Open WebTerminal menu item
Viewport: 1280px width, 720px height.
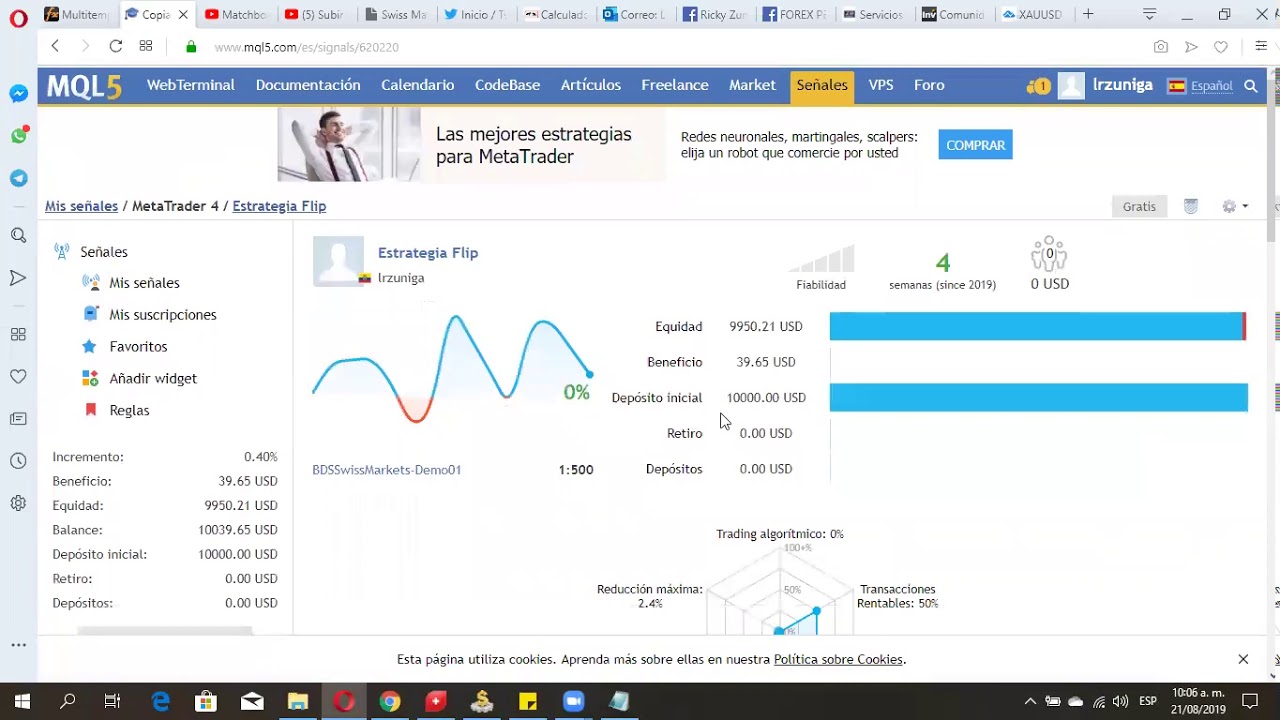click(x=191, y=85)
